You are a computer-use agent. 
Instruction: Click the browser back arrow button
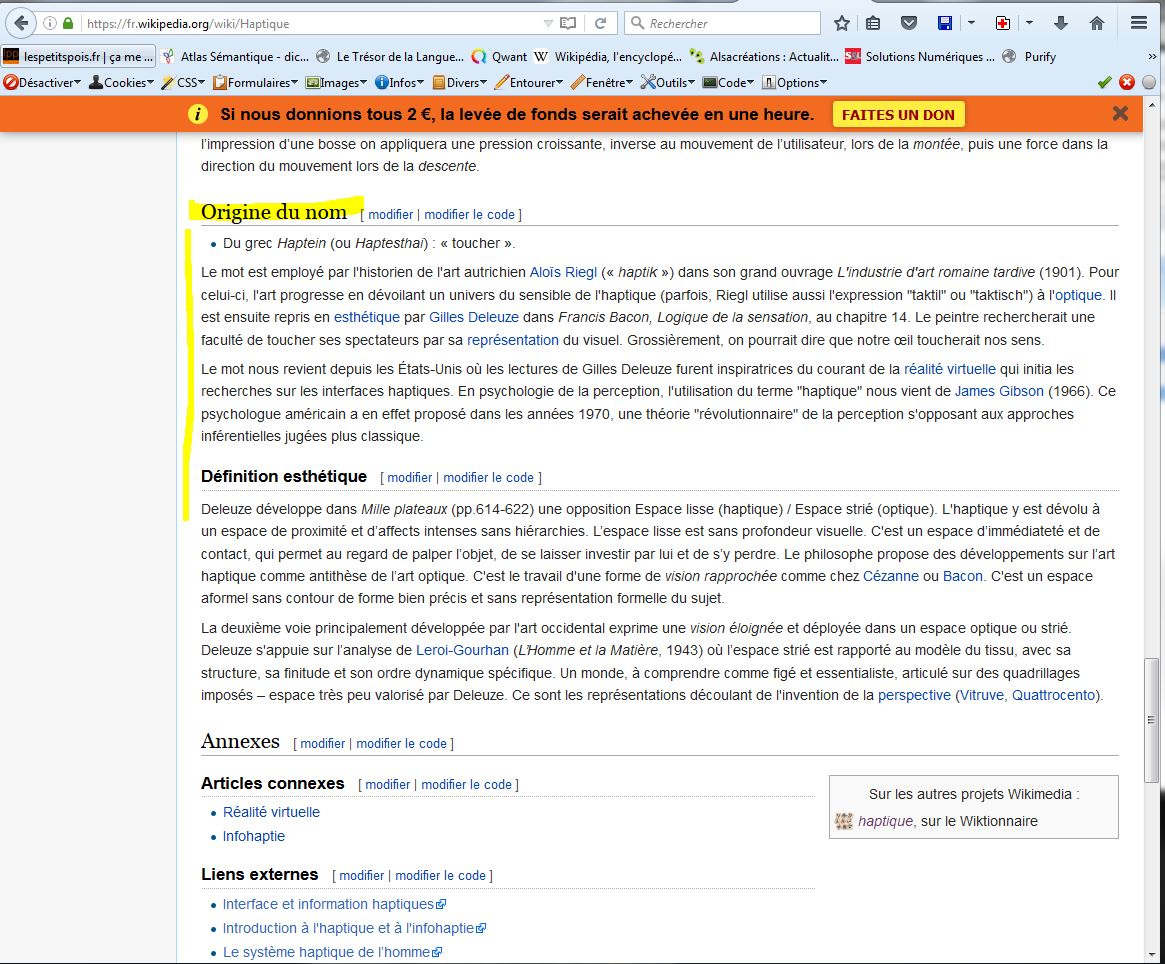coord(22,23)
